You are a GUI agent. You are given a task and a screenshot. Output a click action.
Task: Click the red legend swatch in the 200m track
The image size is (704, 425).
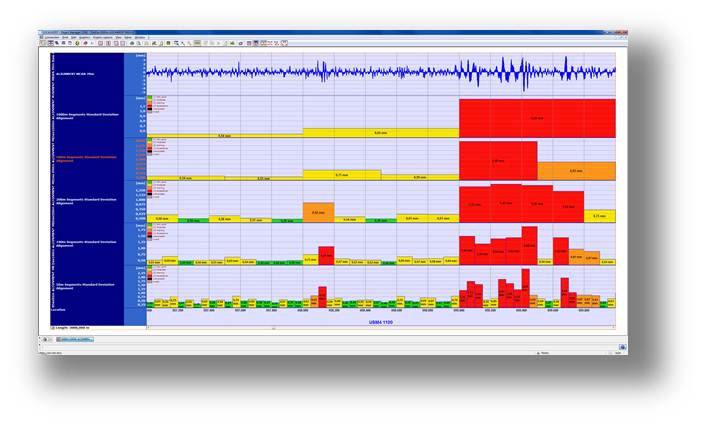pyautogui.click(x=151, y=191)
